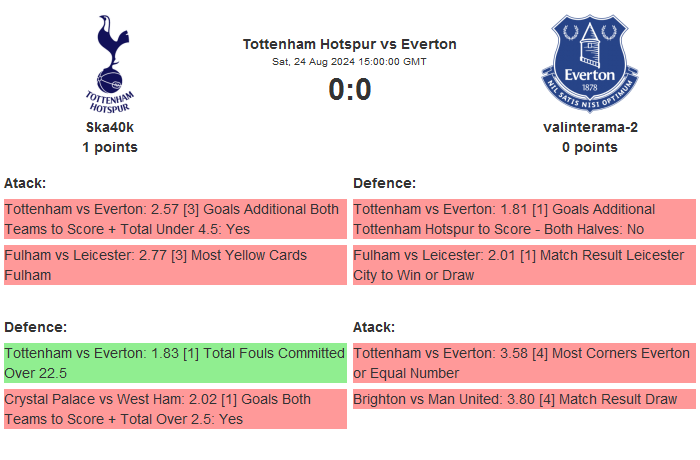Open the Tottenham Hotspur vs Everton match title
The height and width of the screenshot is (460, 700).
pos(349,44)
